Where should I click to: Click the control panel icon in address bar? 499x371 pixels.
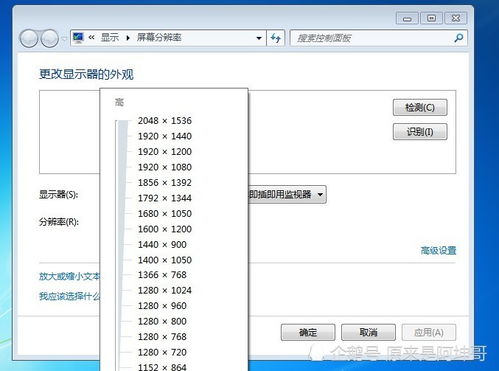pyautogui.click(x=78, y=38)
